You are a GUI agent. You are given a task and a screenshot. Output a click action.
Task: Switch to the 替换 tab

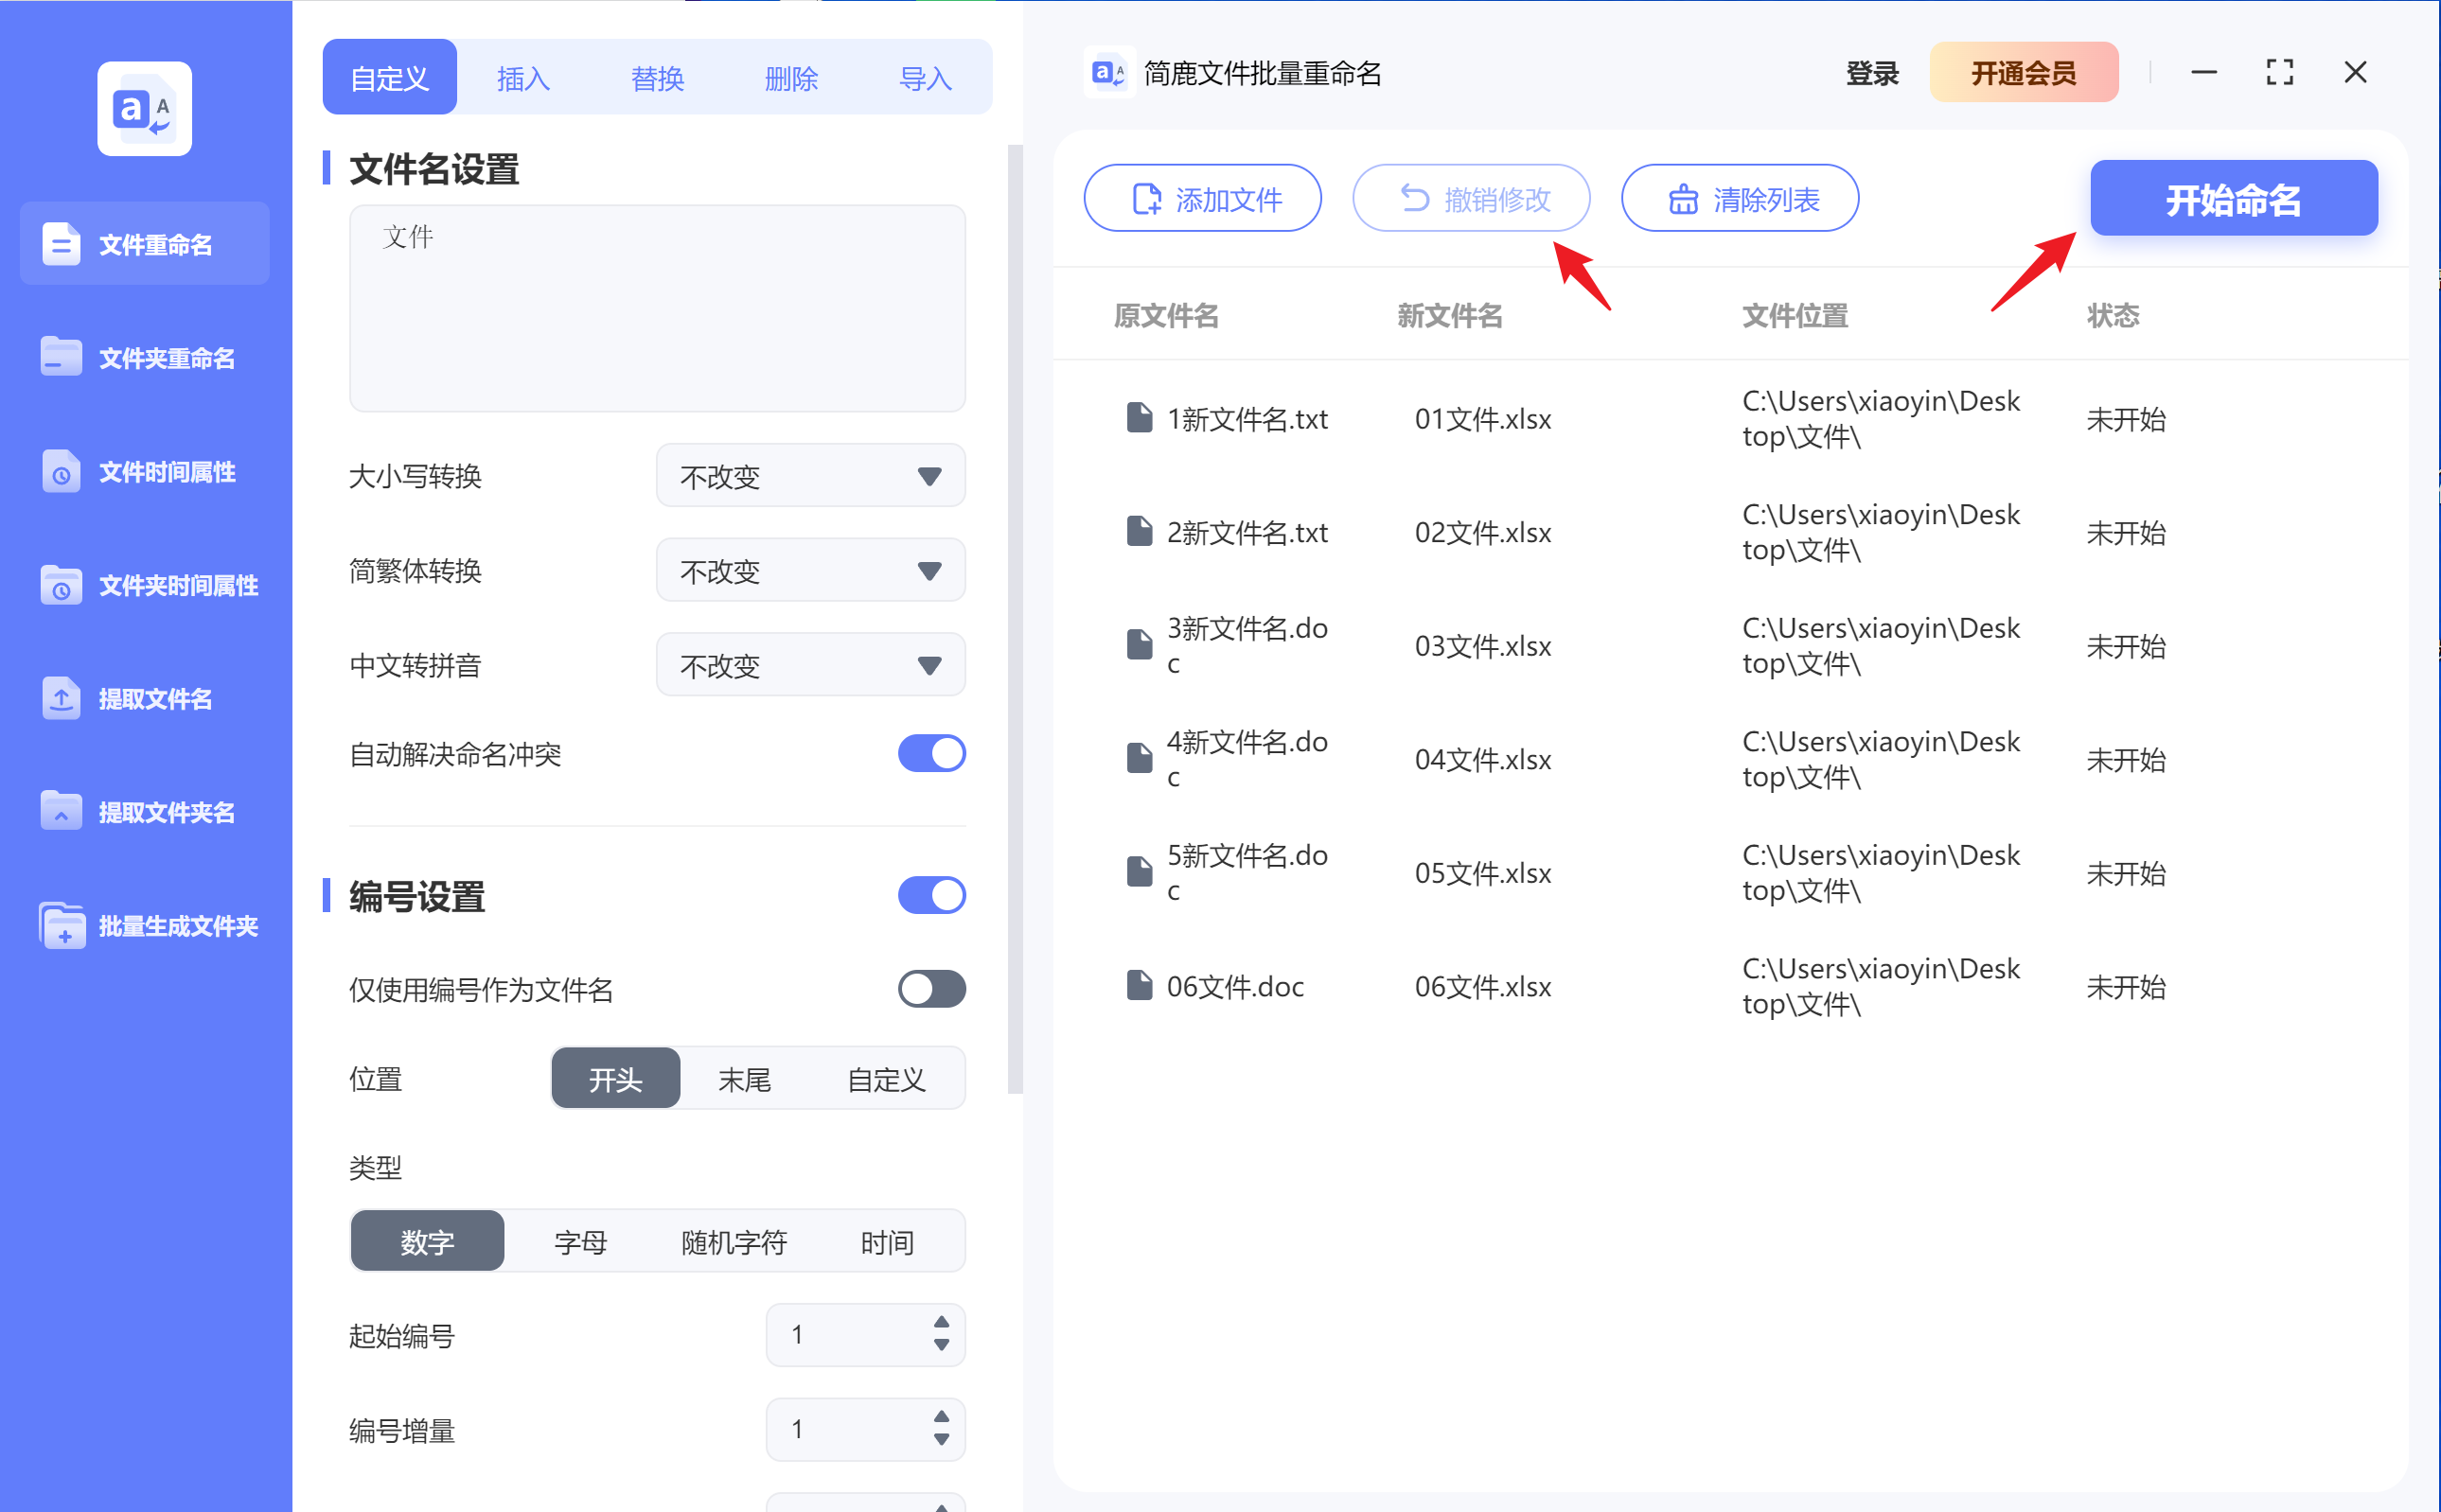point(656,77)
